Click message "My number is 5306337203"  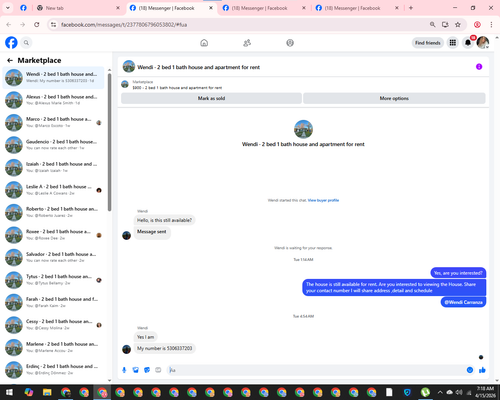tap(165, 348)
